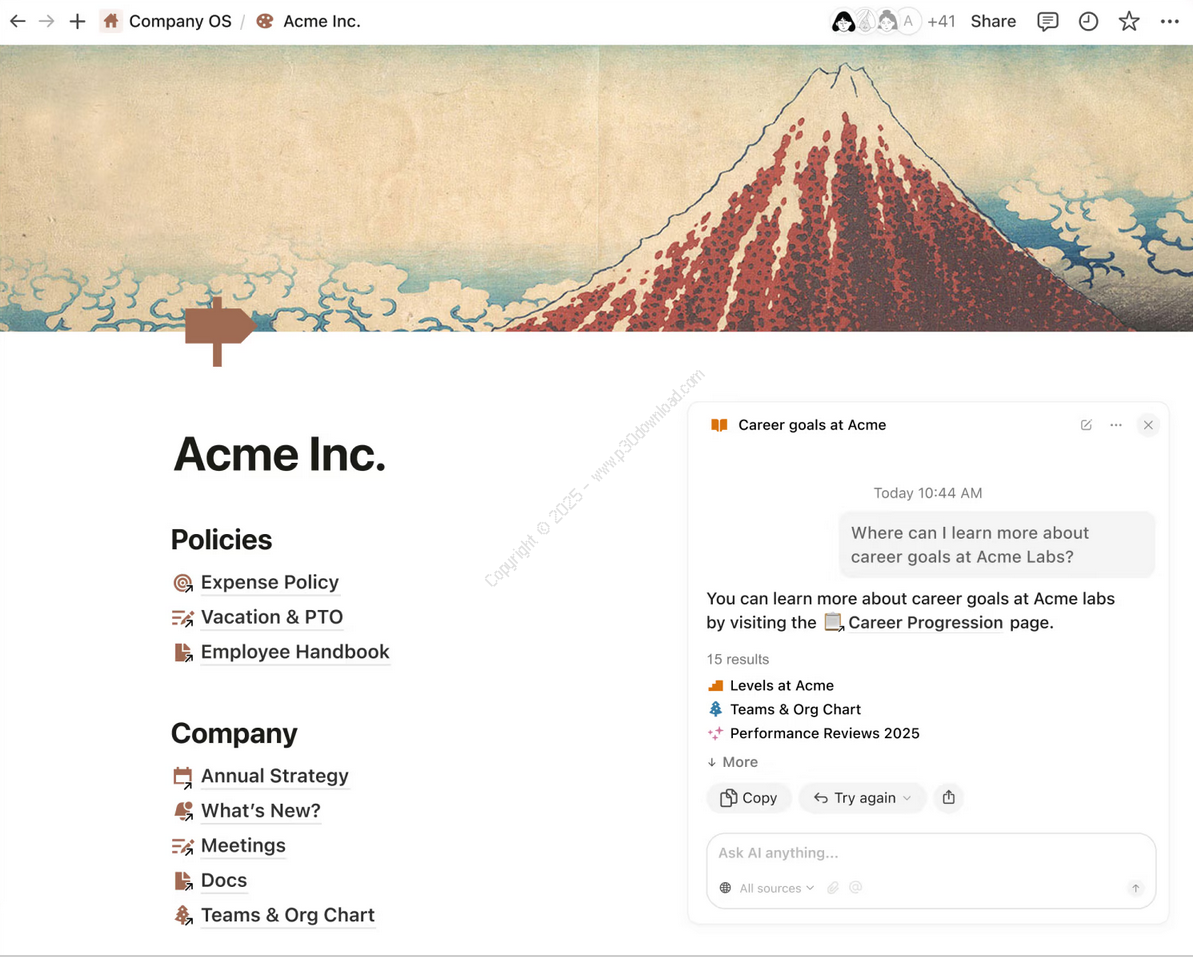Screen dimensions: 1193x957
Task: Click the Company heading
Action: [234, 734]
